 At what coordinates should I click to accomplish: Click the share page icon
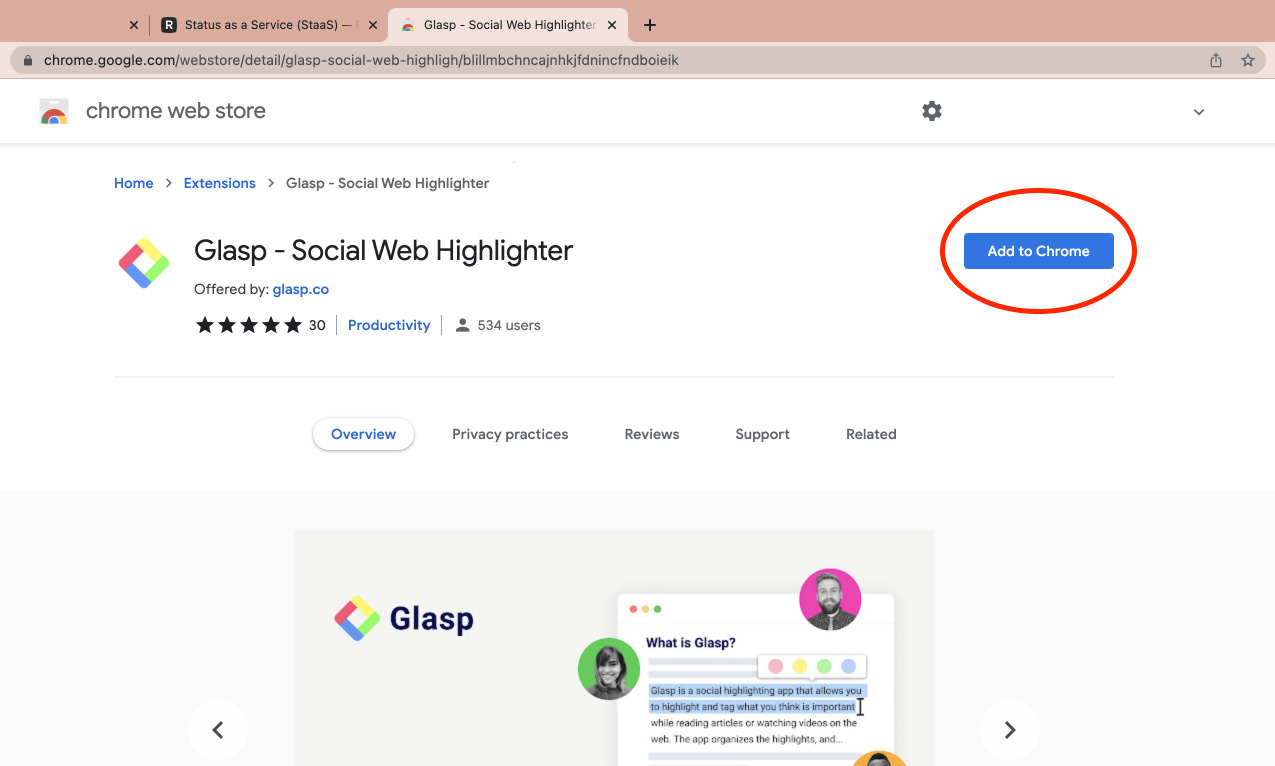(1216, 60)
